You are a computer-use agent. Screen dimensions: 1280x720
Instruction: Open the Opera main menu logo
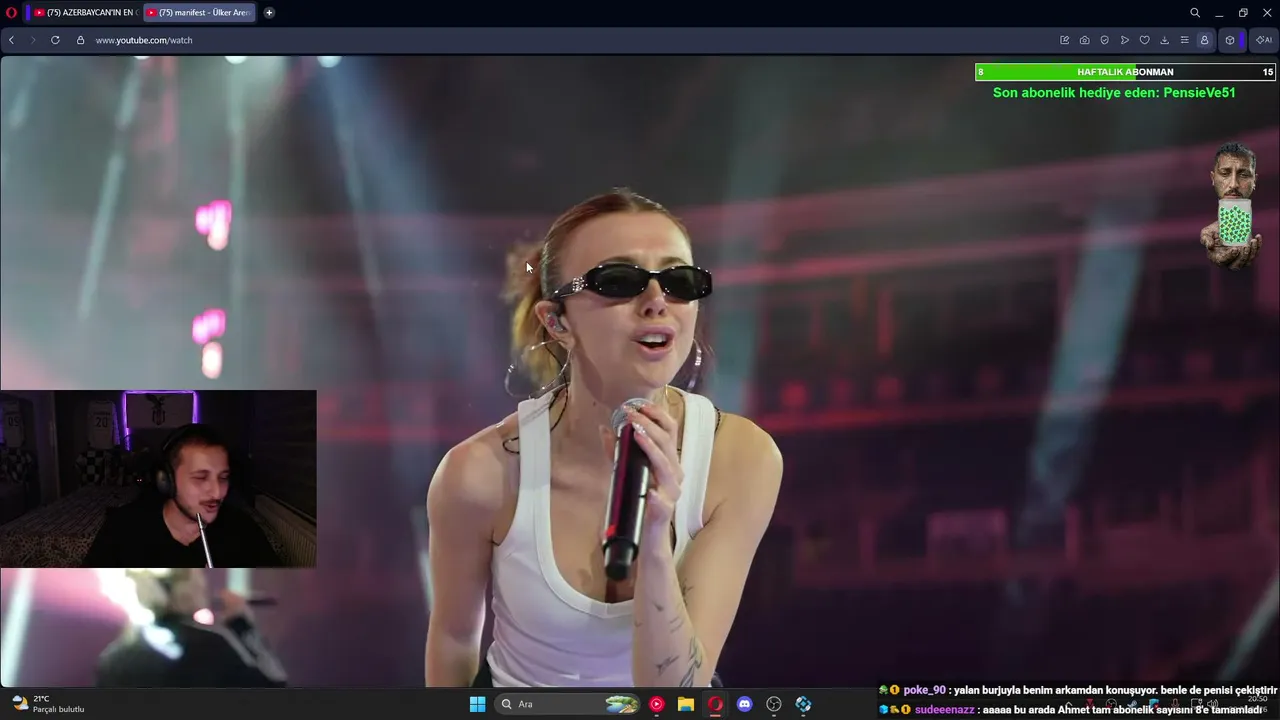tap(11, 13)
